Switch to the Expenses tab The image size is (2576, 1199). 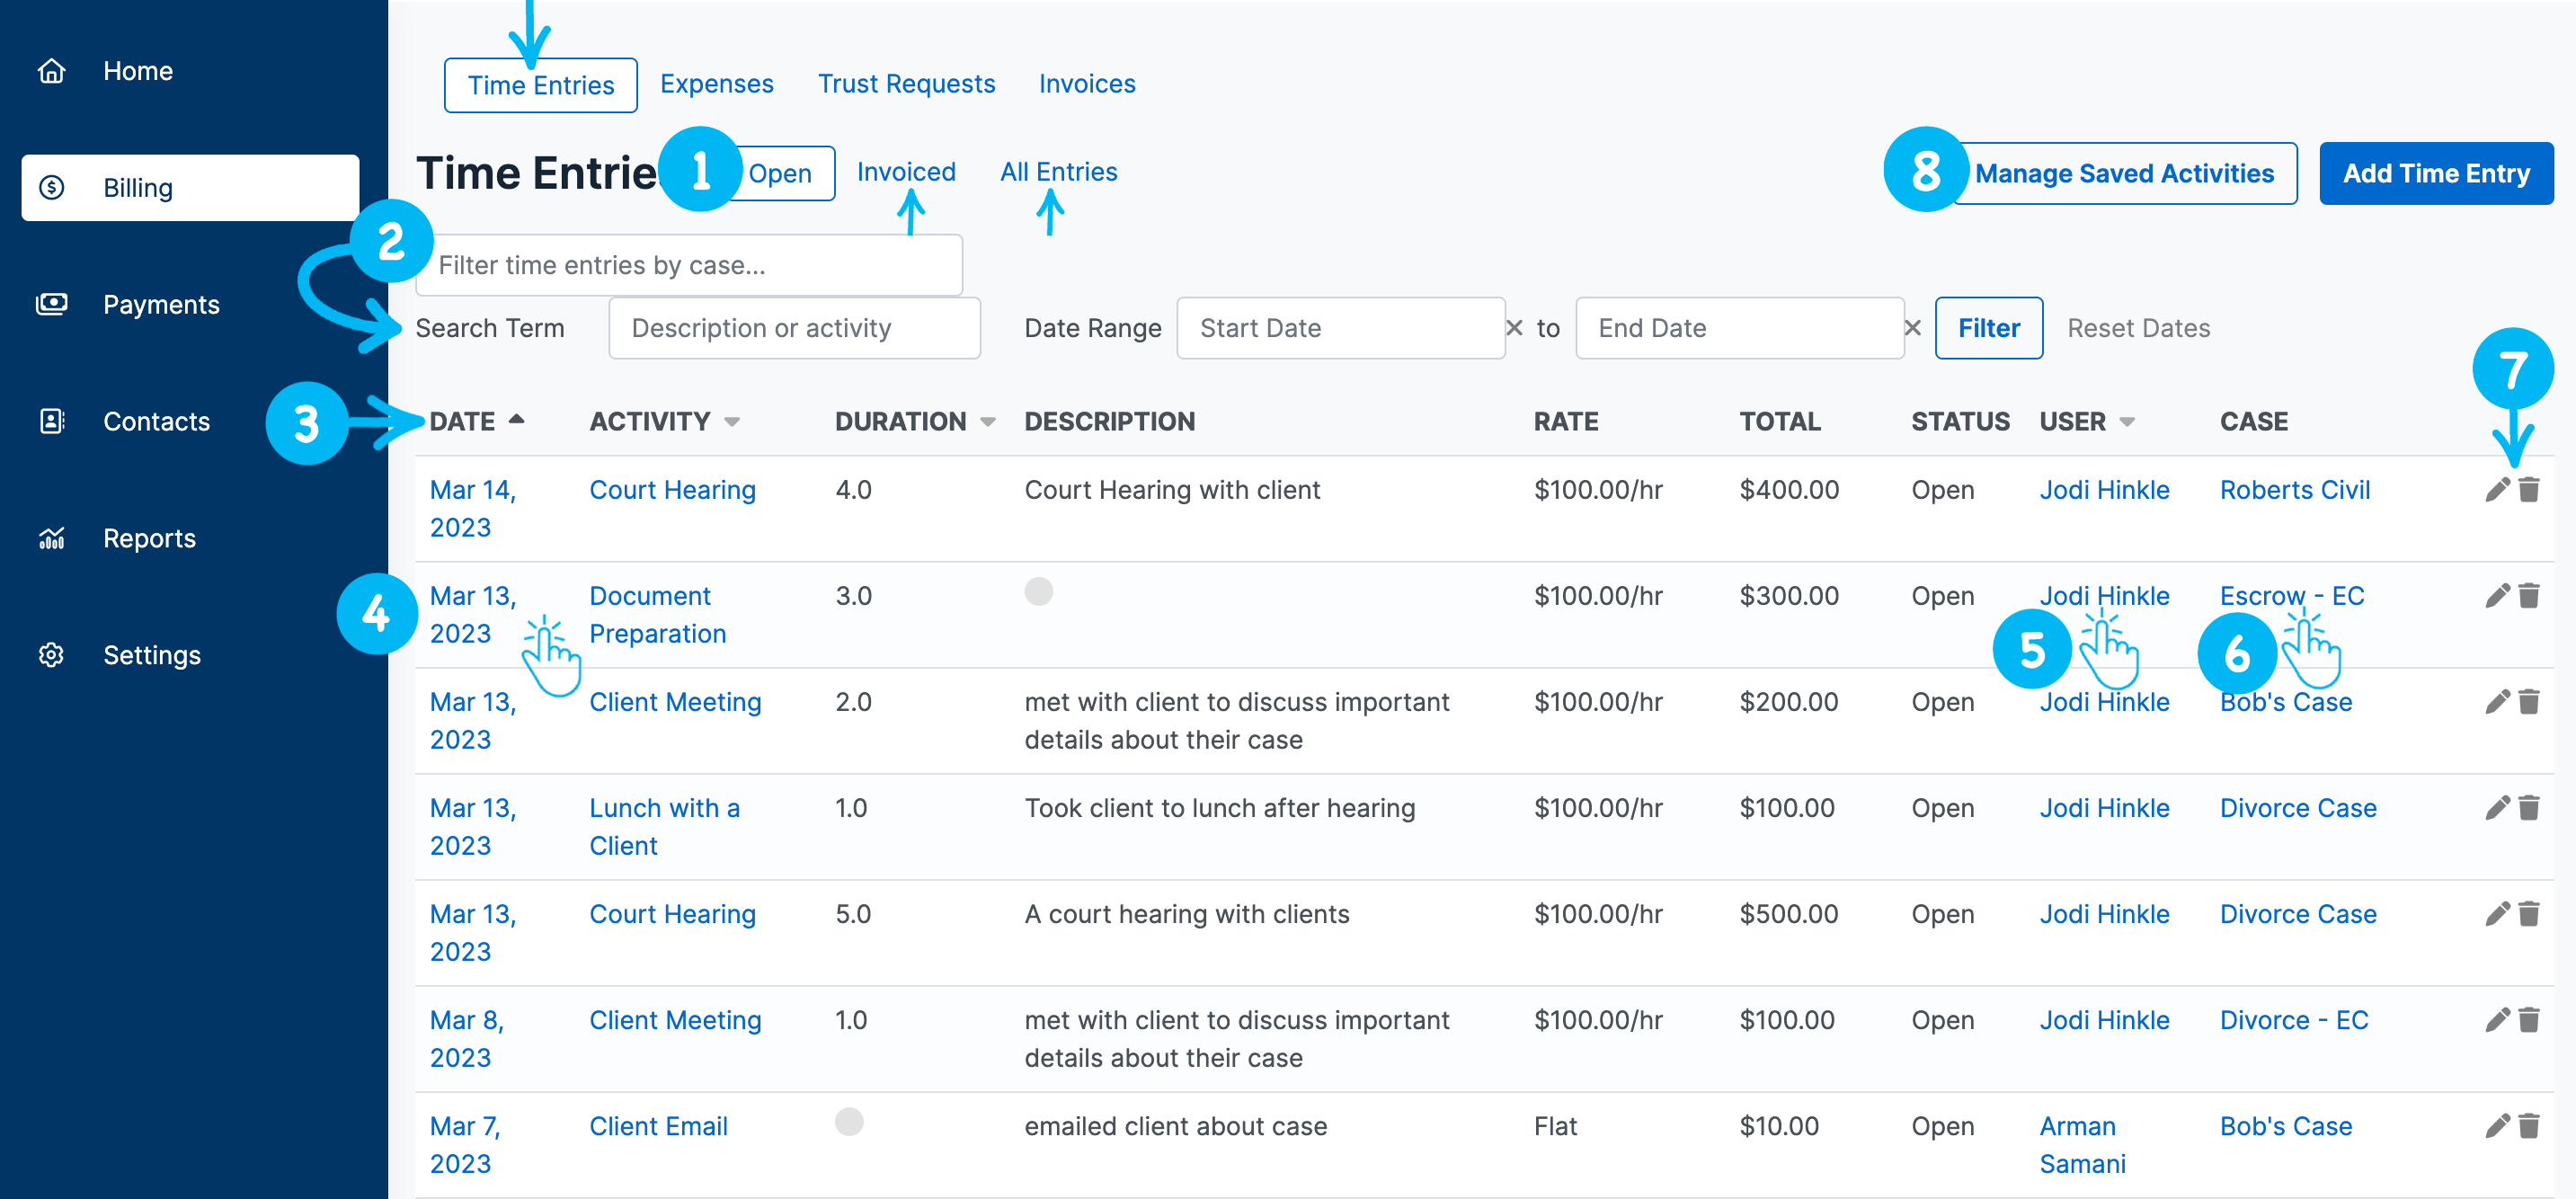click(x=716, y=84)
